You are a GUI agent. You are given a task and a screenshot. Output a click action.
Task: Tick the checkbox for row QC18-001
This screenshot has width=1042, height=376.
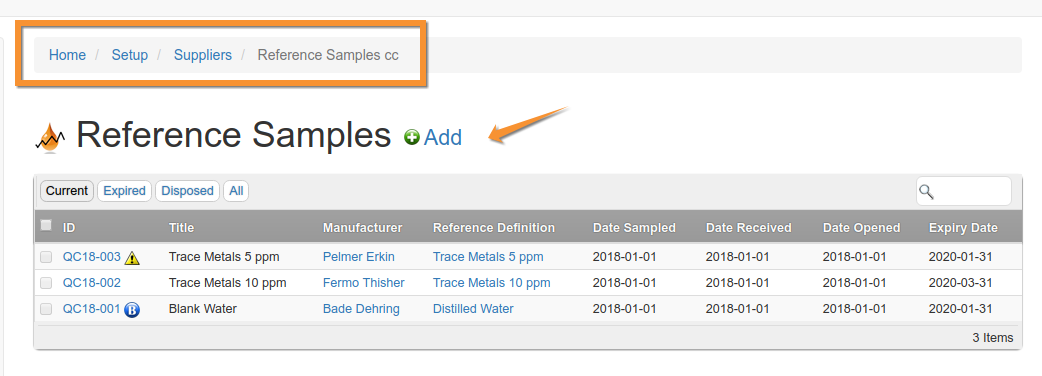[x=46, y=309]
